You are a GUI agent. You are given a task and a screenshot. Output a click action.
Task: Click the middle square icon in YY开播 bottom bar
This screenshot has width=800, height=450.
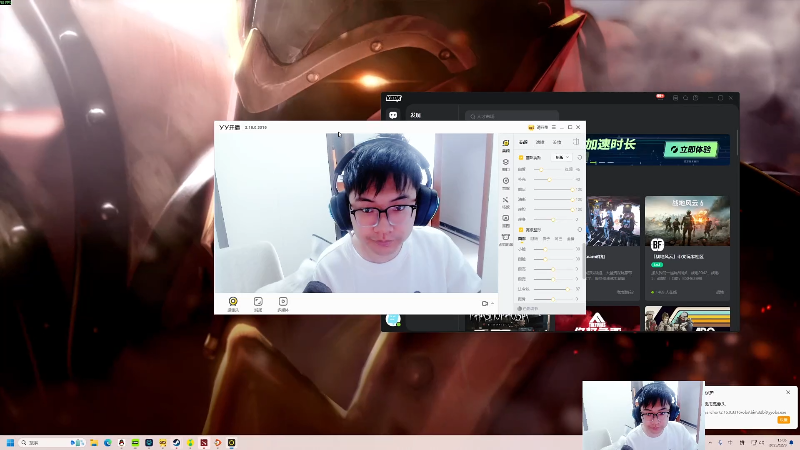click(x=258, y=304)
